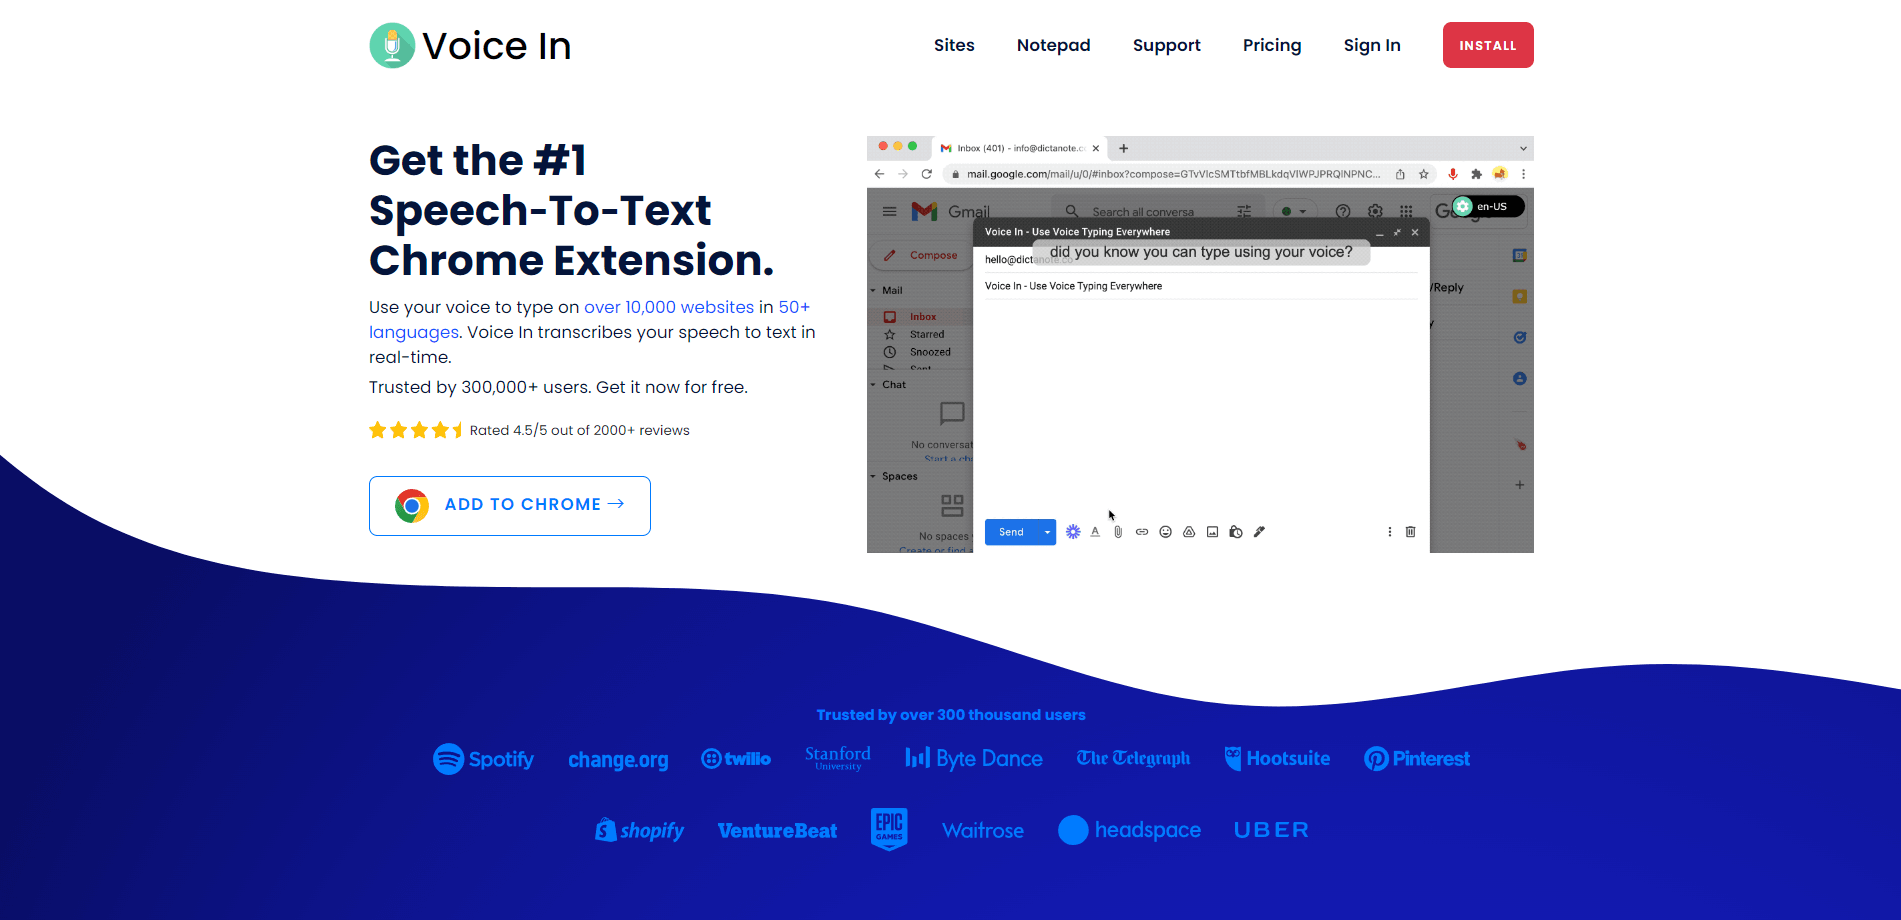
Task: Collapse the Spaces section in Gmail demo
Action: click(x=873, y=476)
